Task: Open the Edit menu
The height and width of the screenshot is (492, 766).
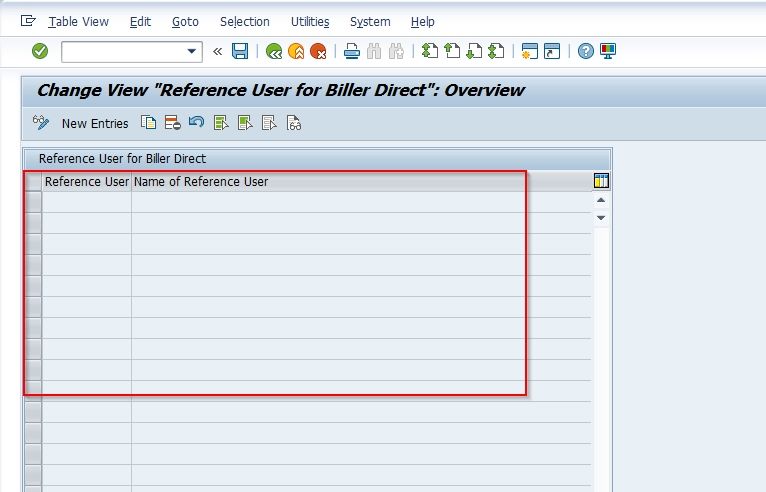Action: 140,21
